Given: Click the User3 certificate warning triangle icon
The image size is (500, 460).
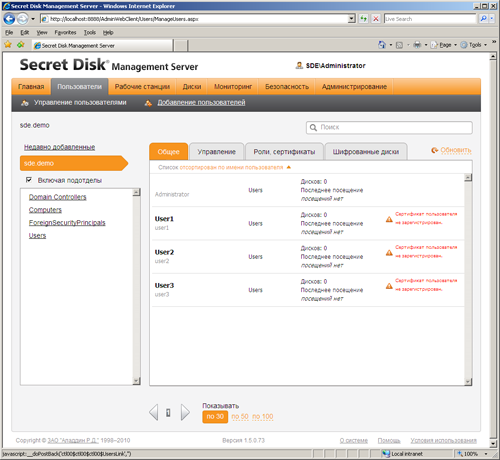Looking at the screenshot, I should (x=389, y=286).
